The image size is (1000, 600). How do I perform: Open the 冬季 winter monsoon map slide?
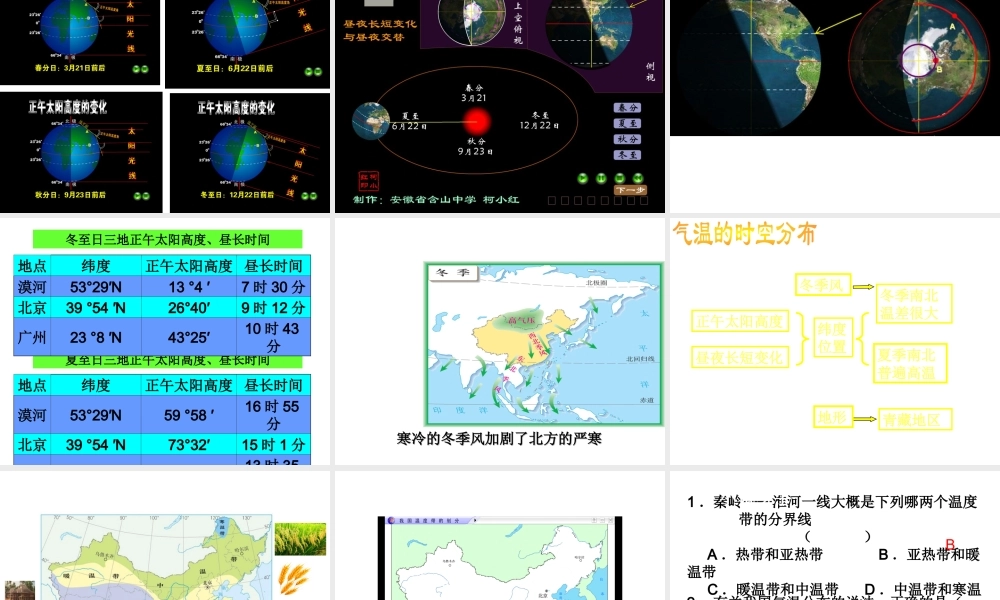tap(544, 344)
